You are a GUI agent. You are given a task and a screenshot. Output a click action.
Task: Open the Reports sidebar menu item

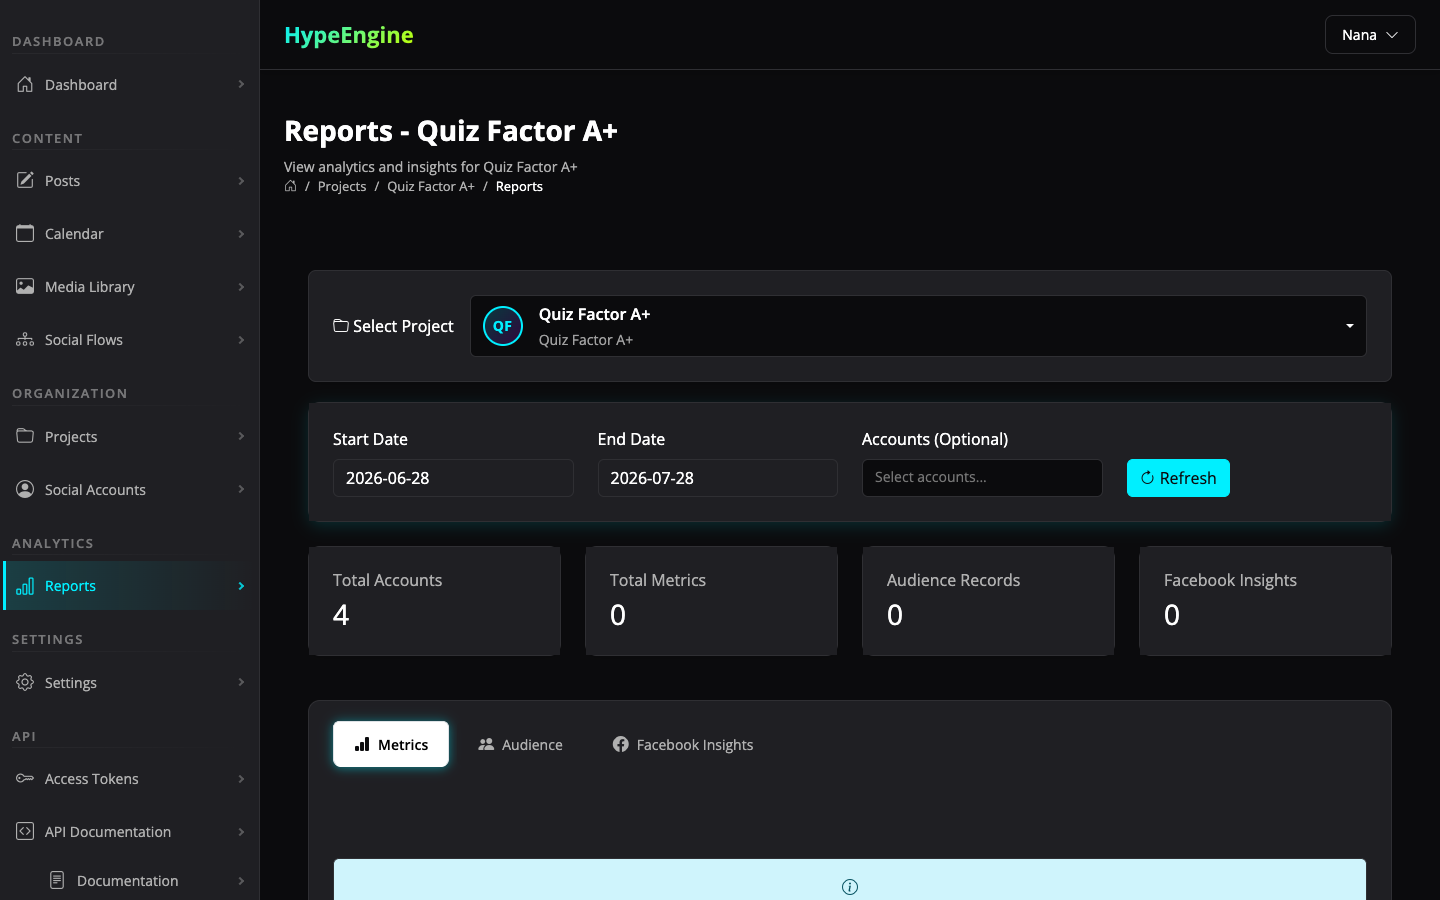pos(130,586)
